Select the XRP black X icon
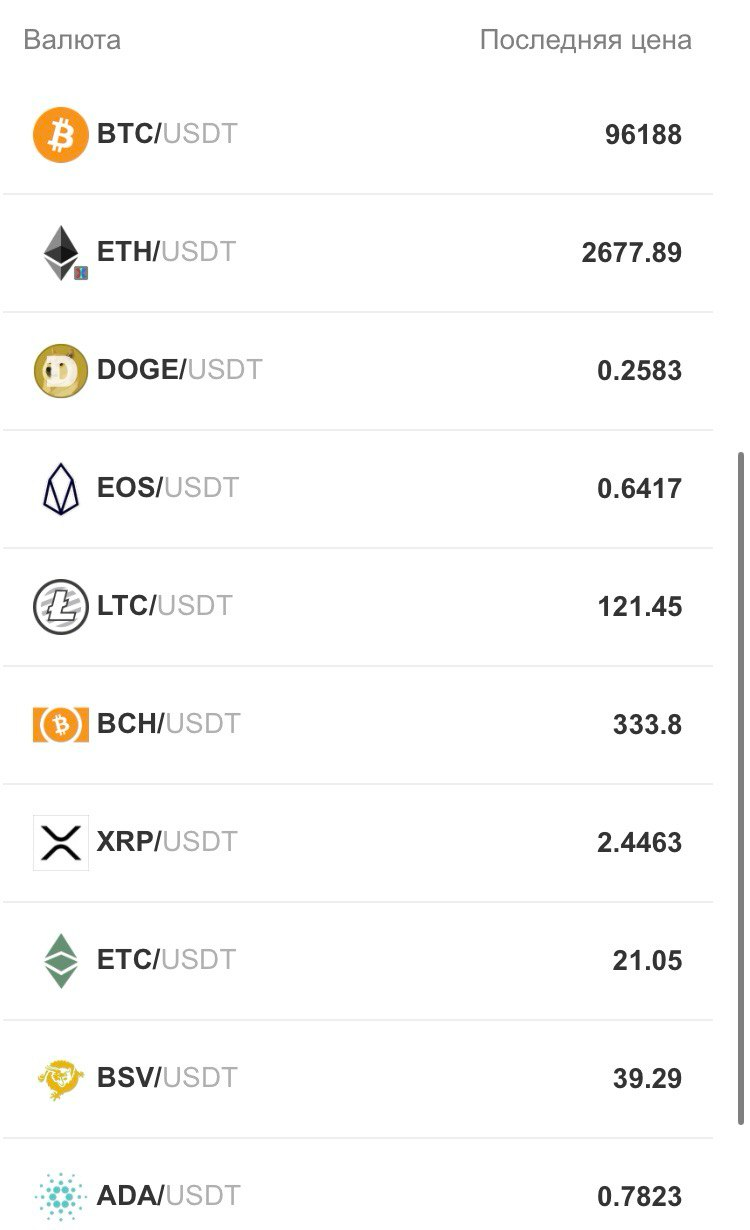750x1230 pixels. coord(61,843)
